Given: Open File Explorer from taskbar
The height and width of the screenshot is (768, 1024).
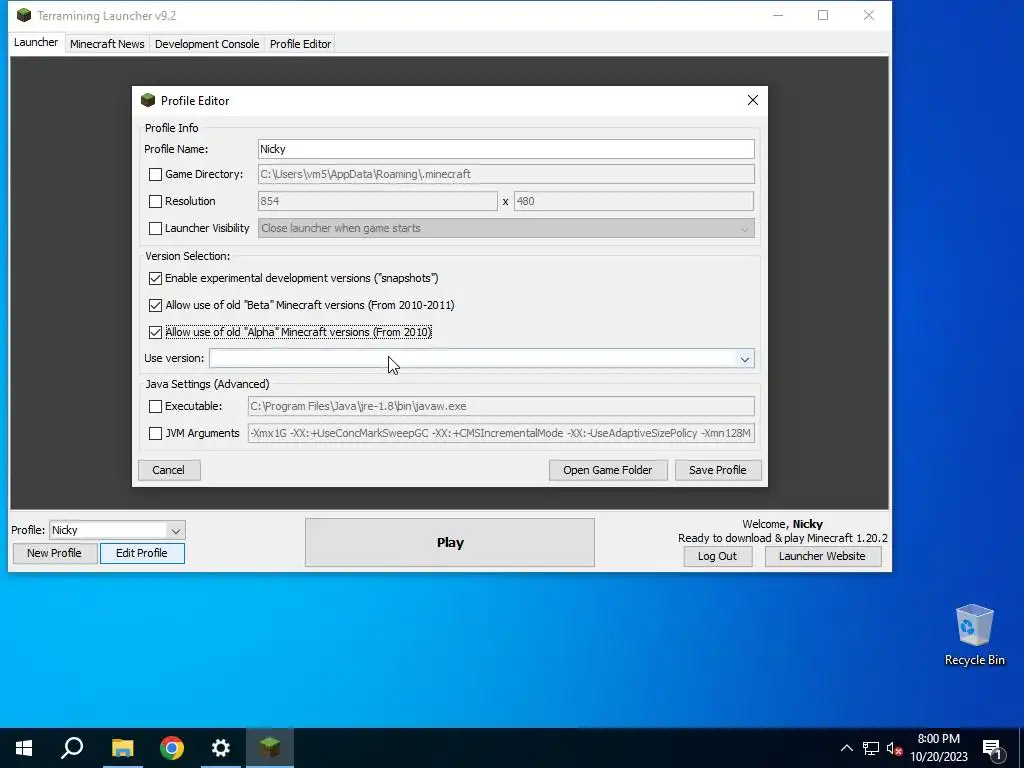Looking at the screenshot, I should coord(122,748).
